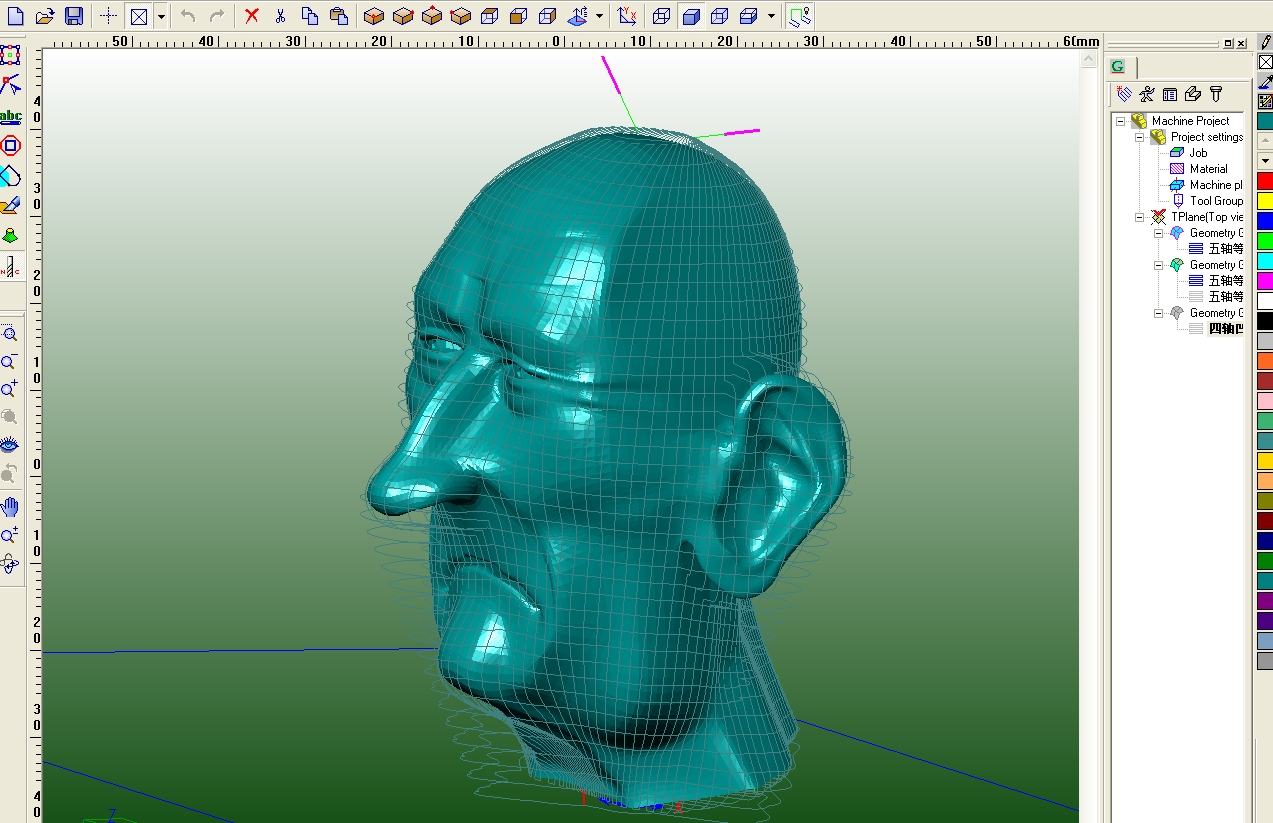Click the running figure icon in panel toolbar
Screen dimensions: 1273x823
(1146, 94)
